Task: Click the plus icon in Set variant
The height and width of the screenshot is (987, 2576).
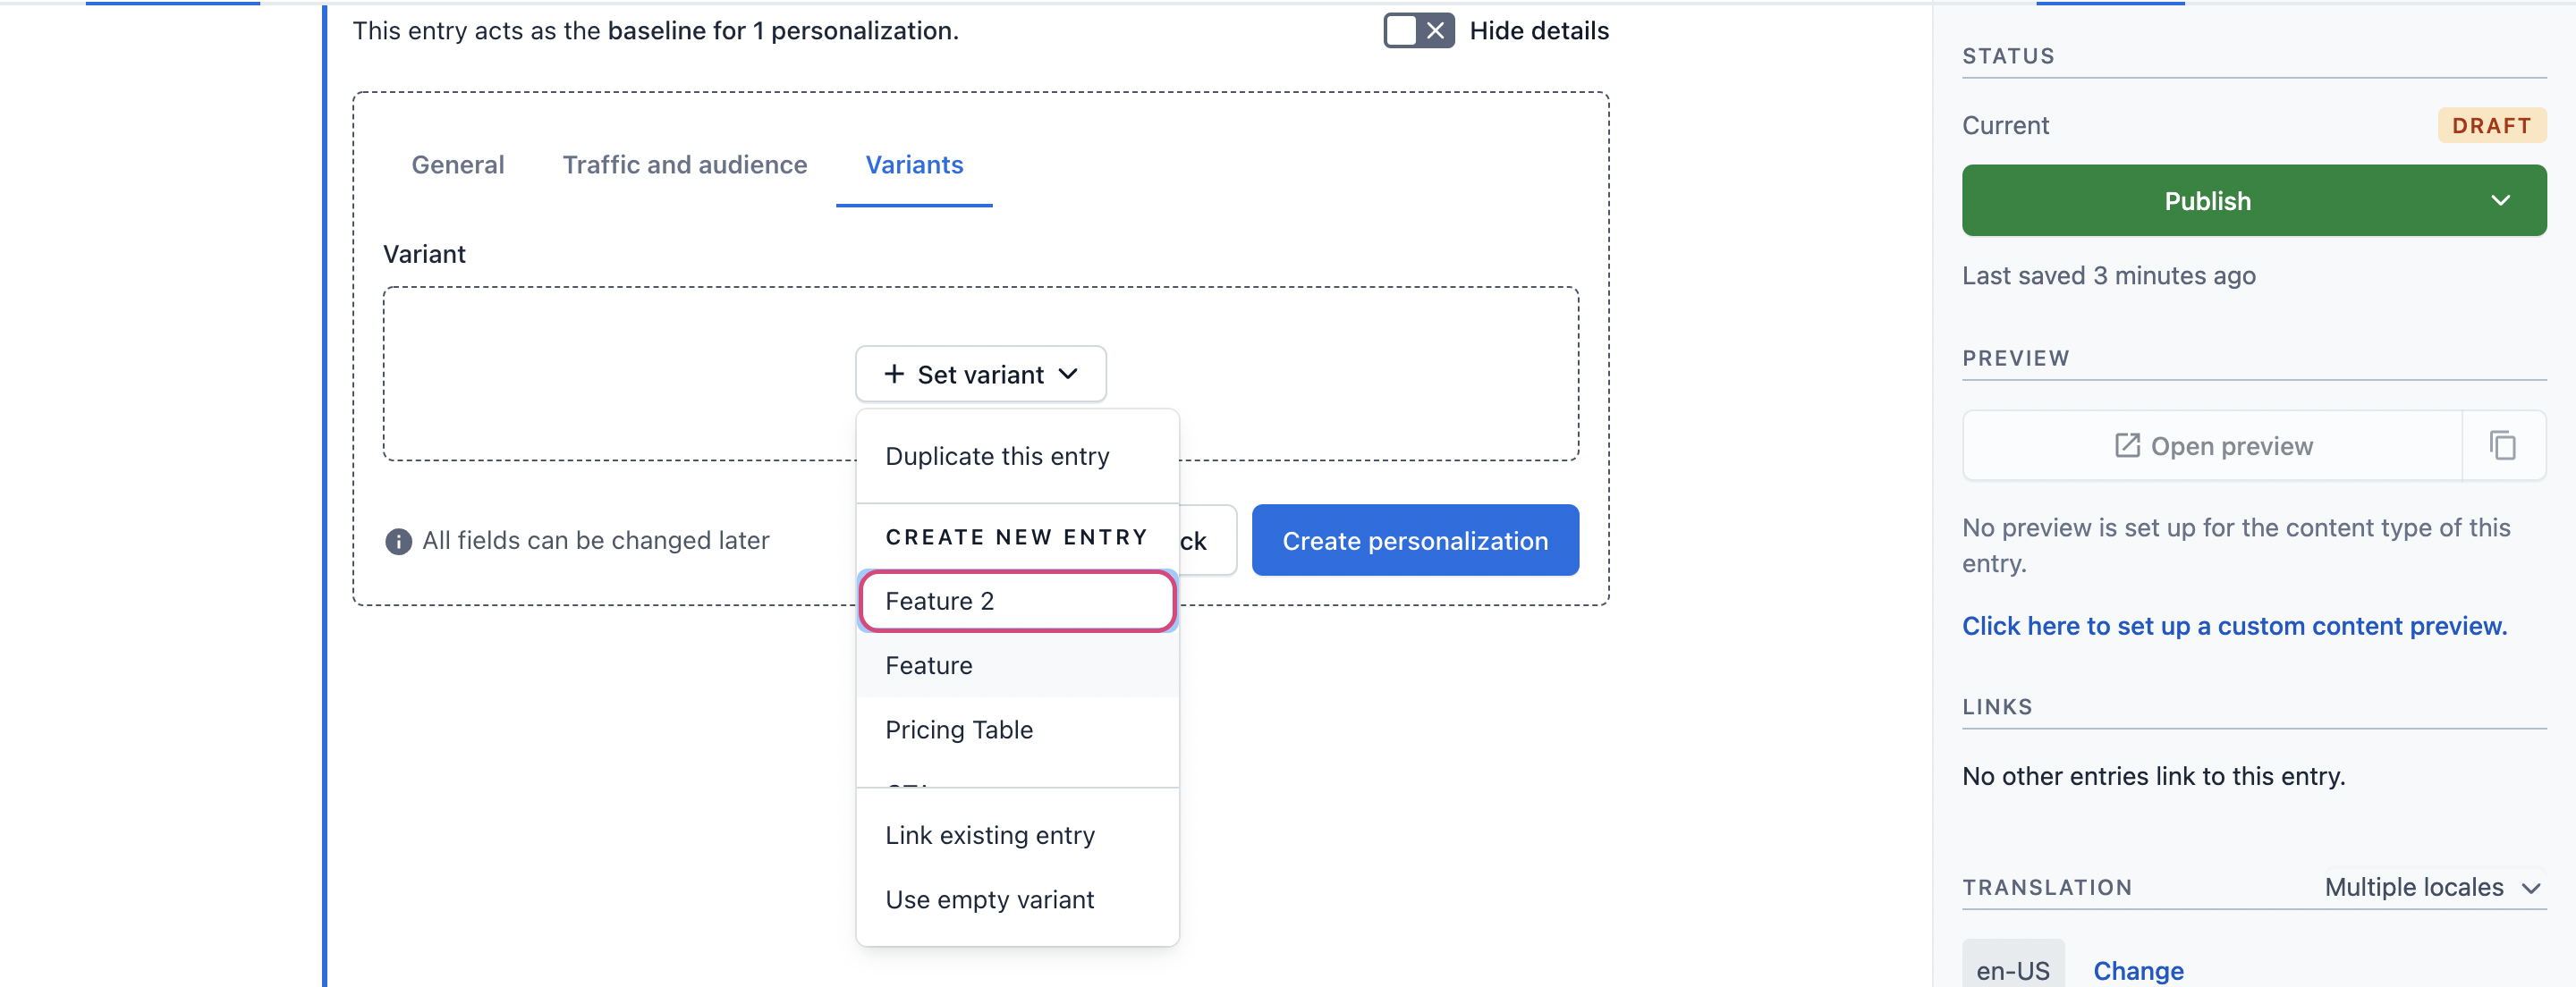Action: (x=893, y=374)
